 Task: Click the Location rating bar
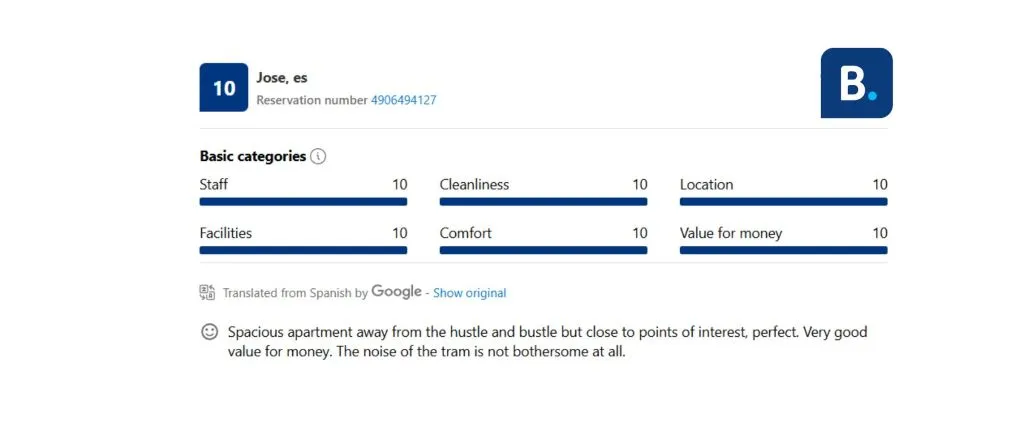click(783, 202)
